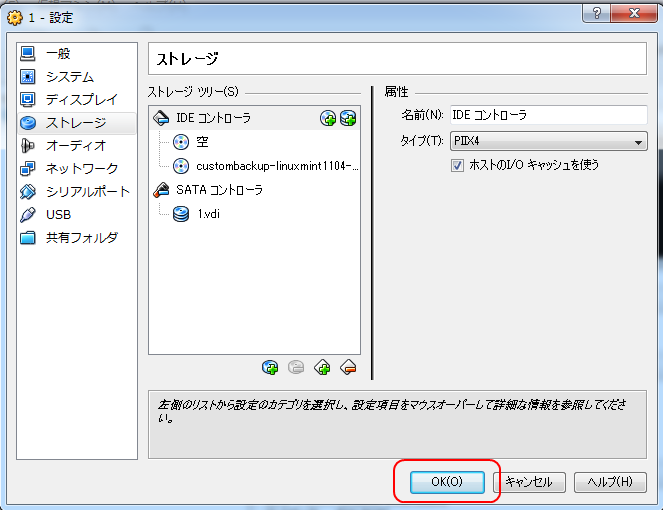Viewport: 663px width, 510px height.
Task: Toggle ホストのI/O キャッシュを使う checkbox
Action: (458, 164)
